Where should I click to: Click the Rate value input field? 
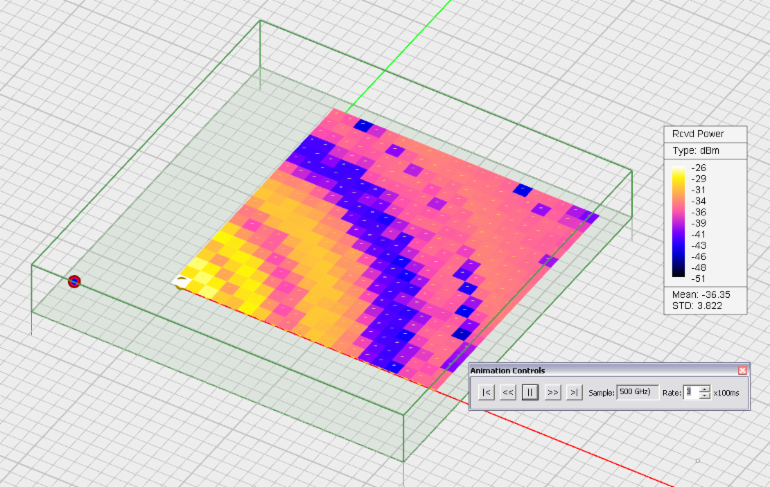pos(691,393)
